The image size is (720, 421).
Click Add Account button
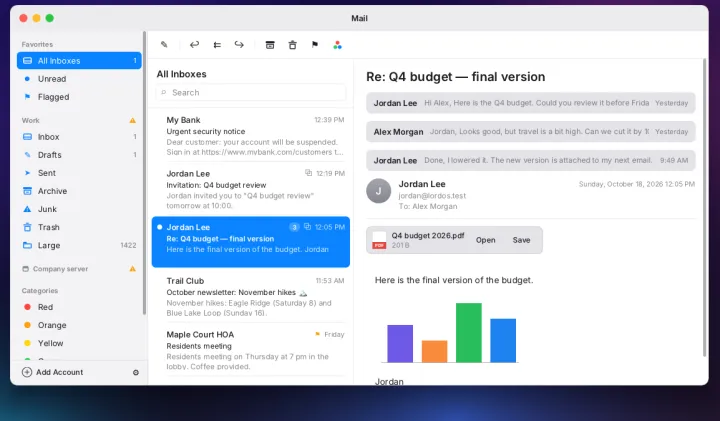52,372
